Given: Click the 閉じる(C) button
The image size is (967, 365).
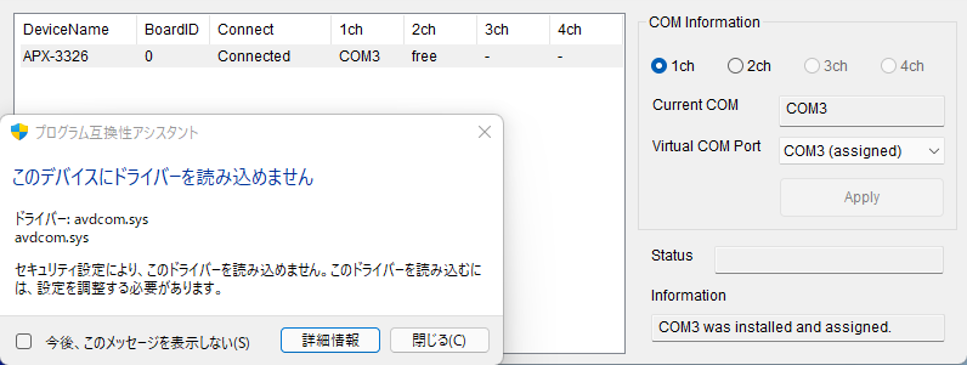Looking at the screenshot, I should 440,340.
